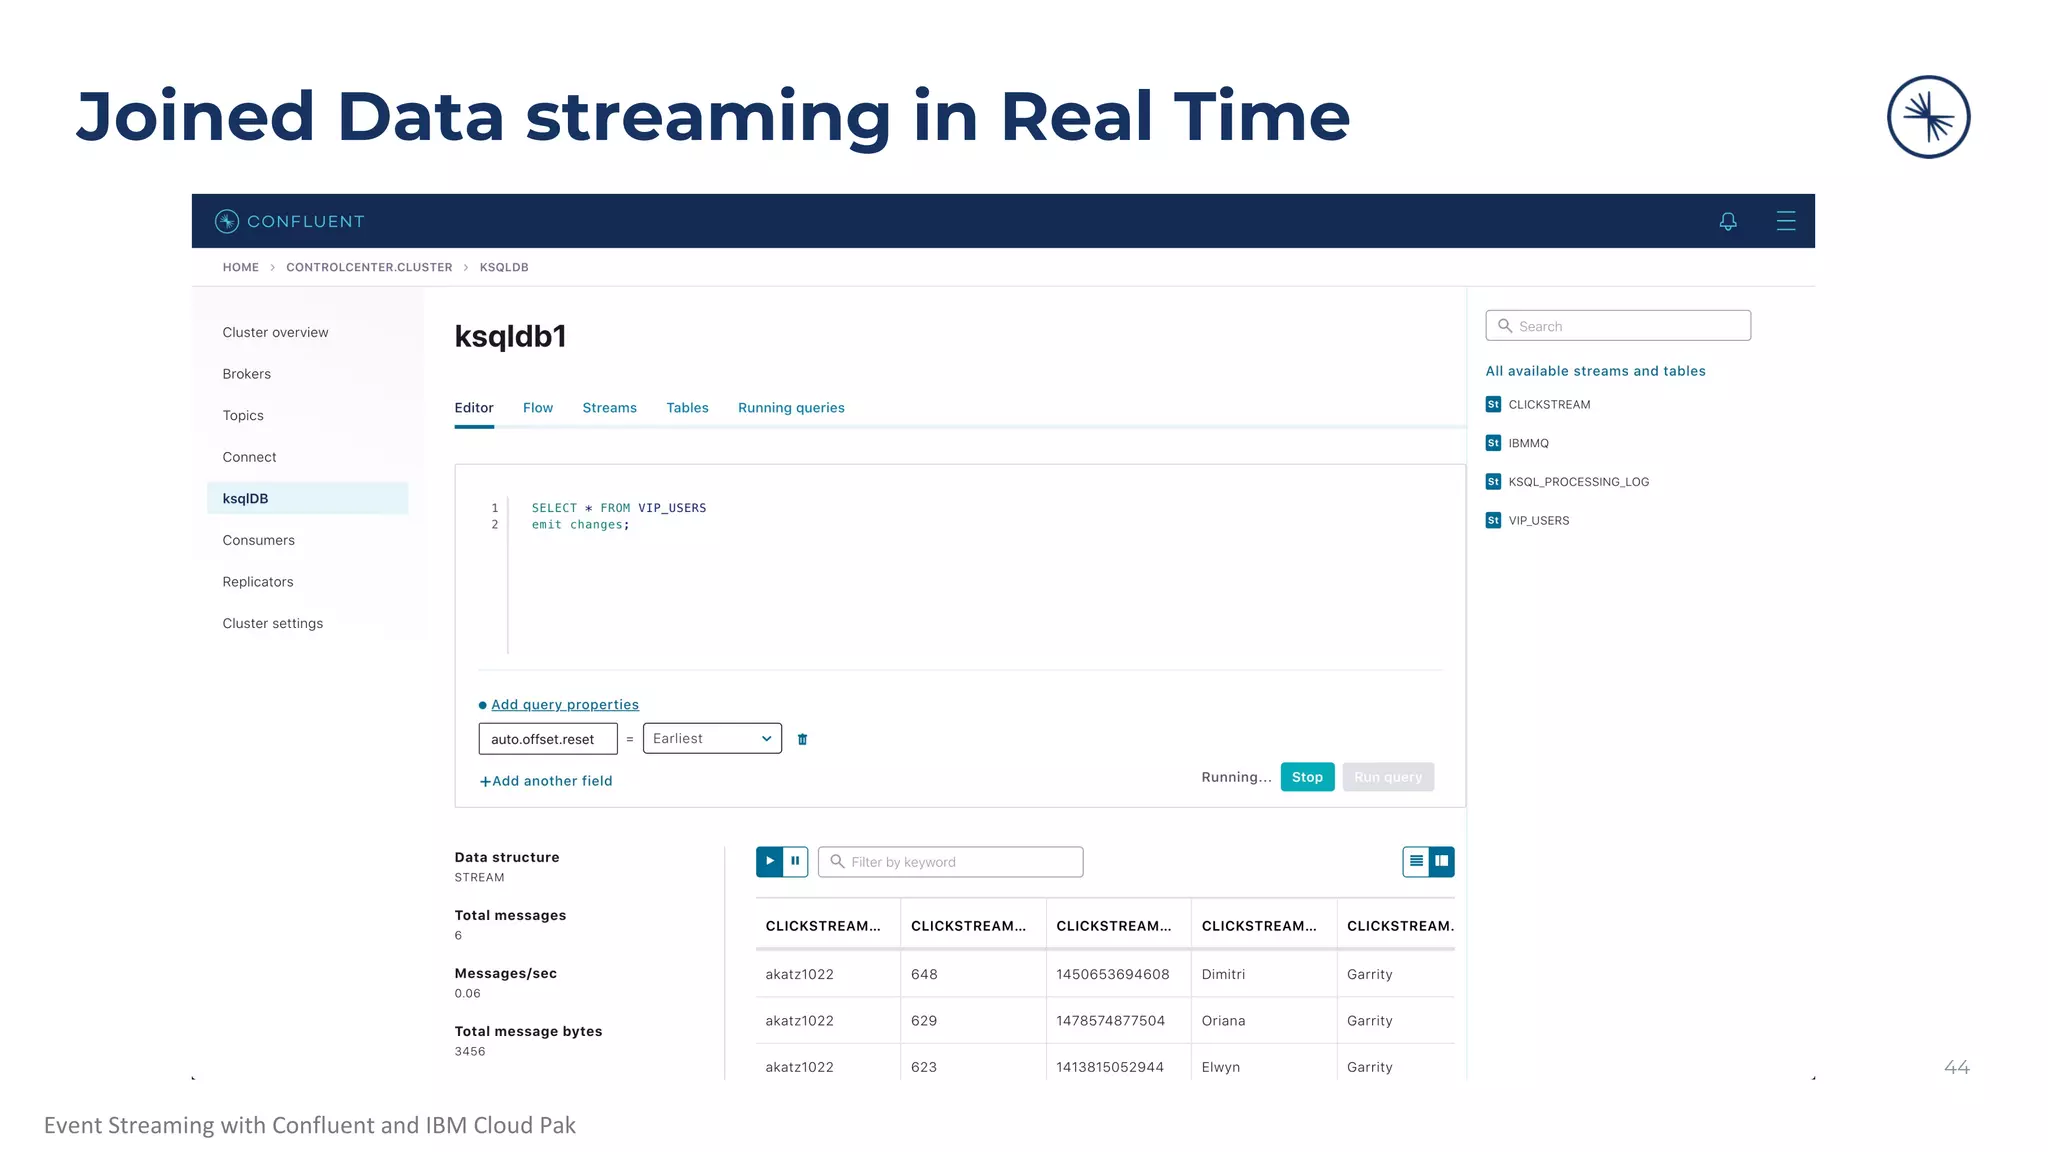
Task: Open the hamburger menu icon
Action: tap(1785, 221)
